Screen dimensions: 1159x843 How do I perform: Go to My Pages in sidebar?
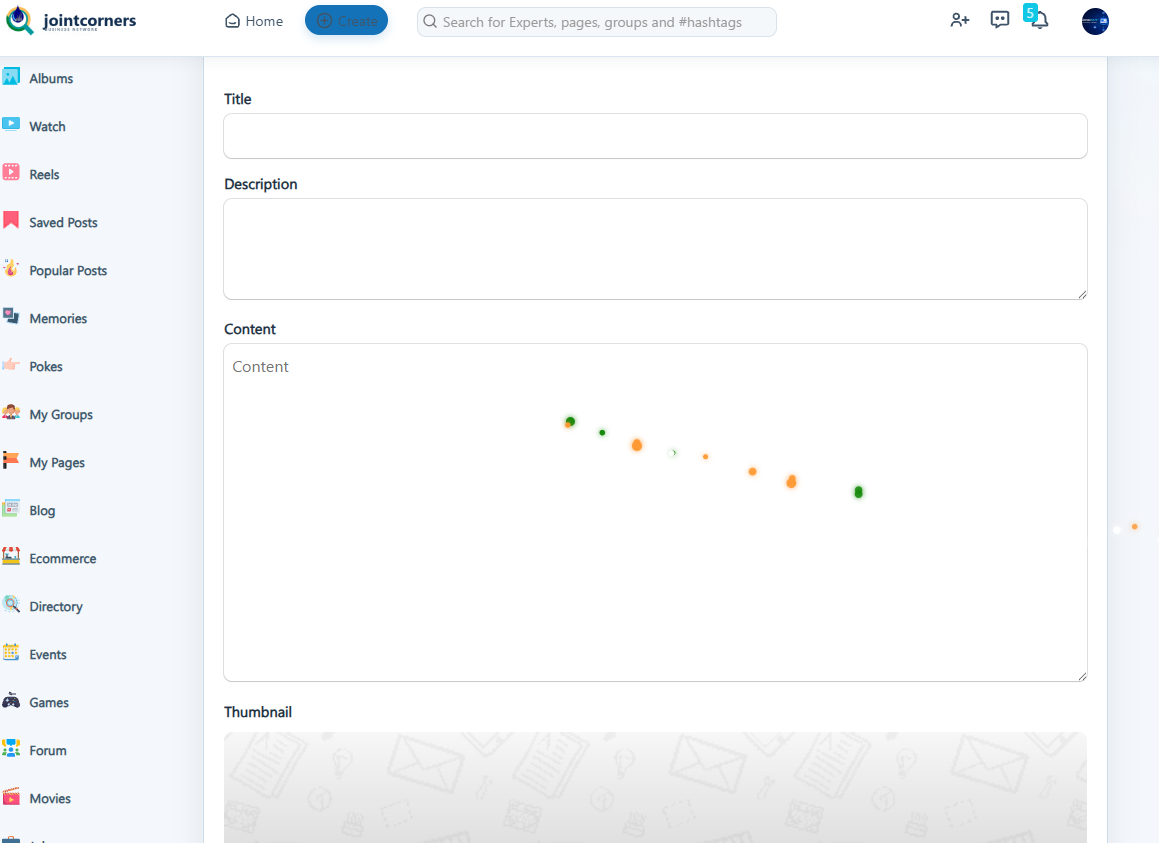click(57, 463)
